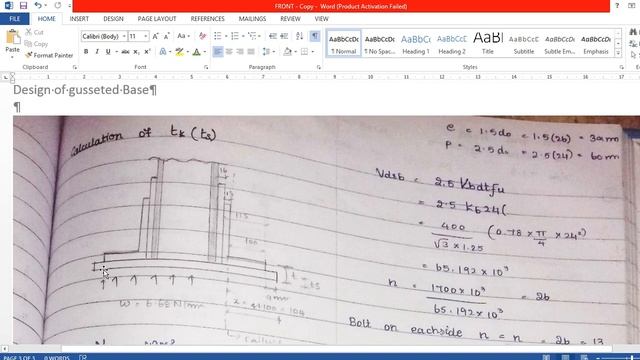Image resolution: width=640 pixels, height=360 pixels.
Task: Toggle show paragraph marks
Action: click(315, 36)
